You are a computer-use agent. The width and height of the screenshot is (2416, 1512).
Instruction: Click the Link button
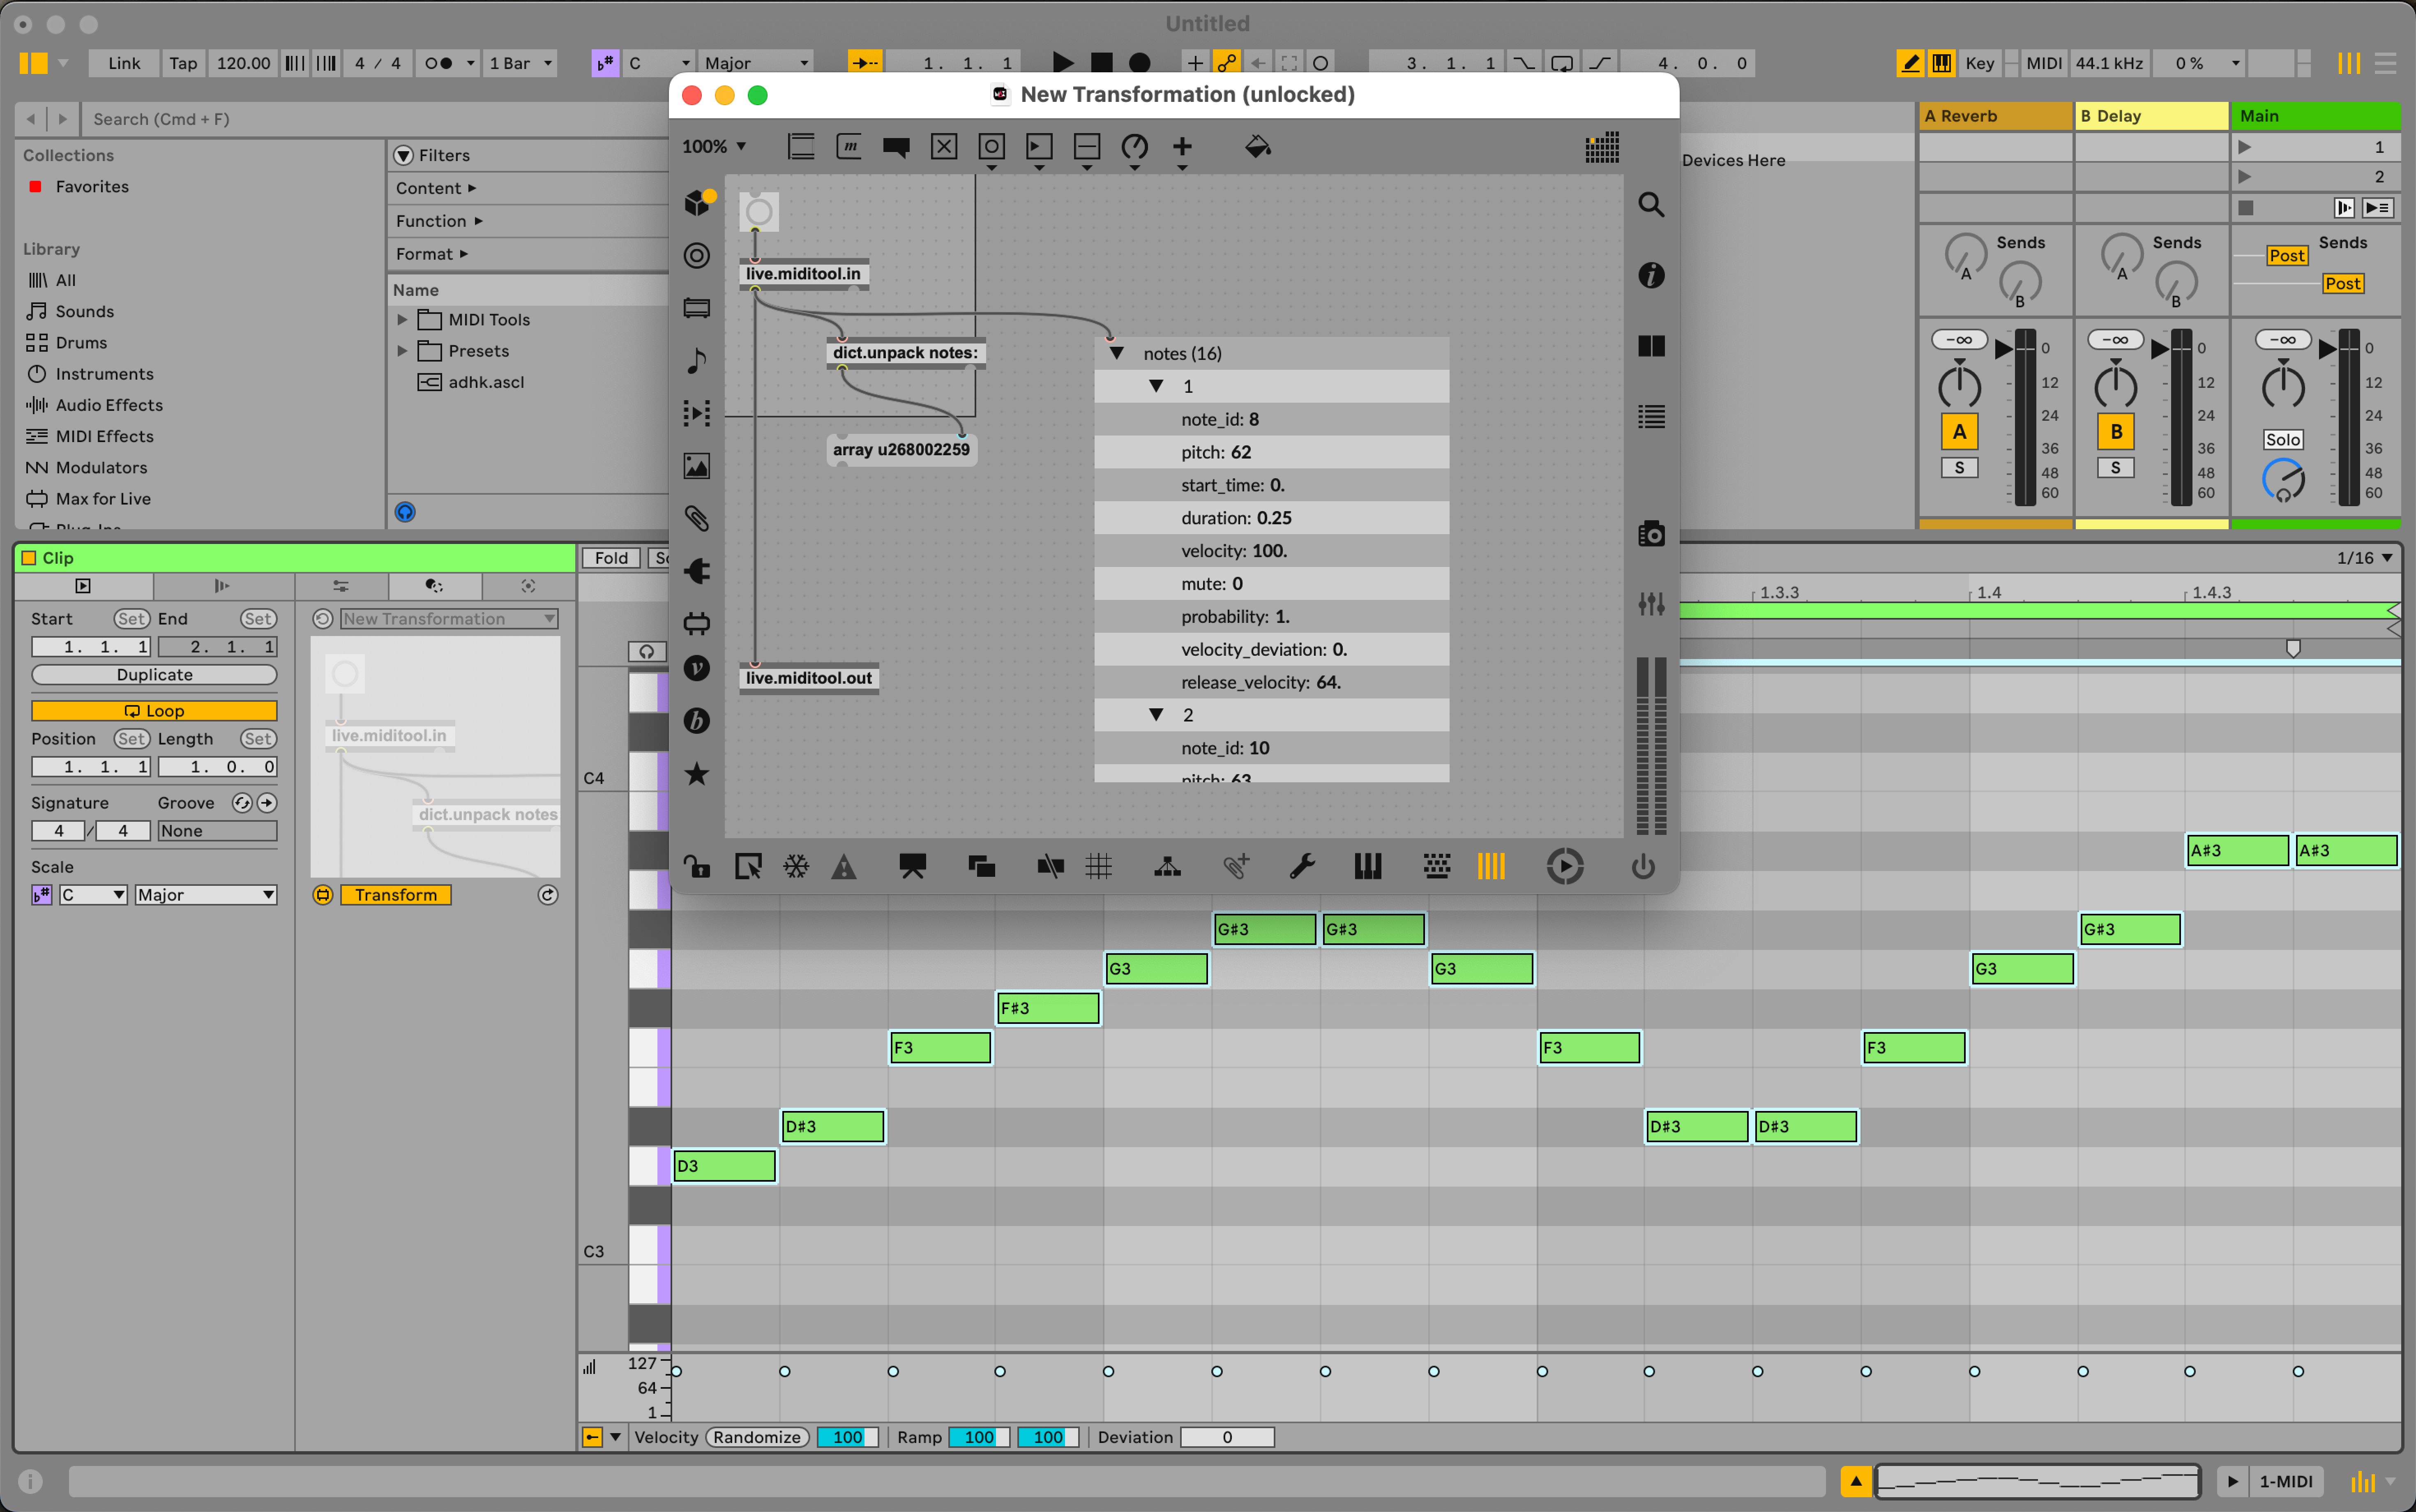click(124, 63)
